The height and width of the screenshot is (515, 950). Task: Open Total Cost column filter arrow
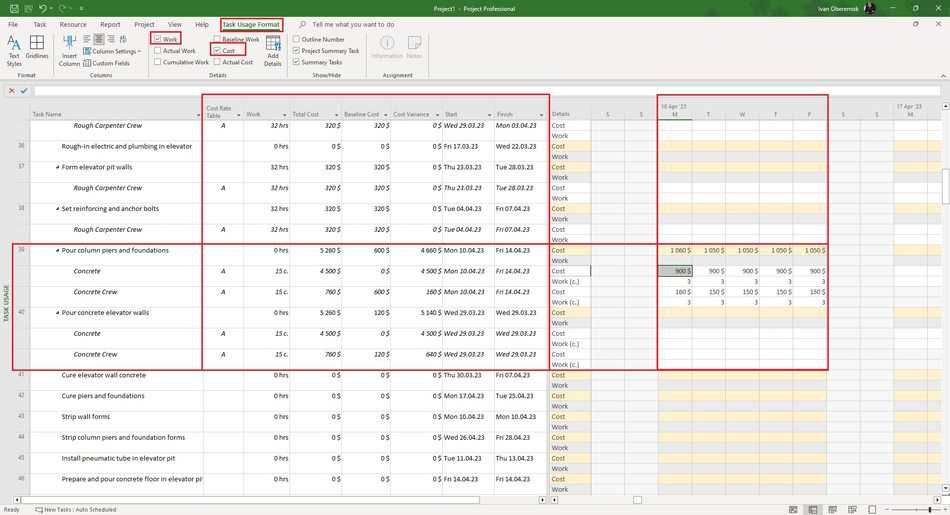point(336,115)
